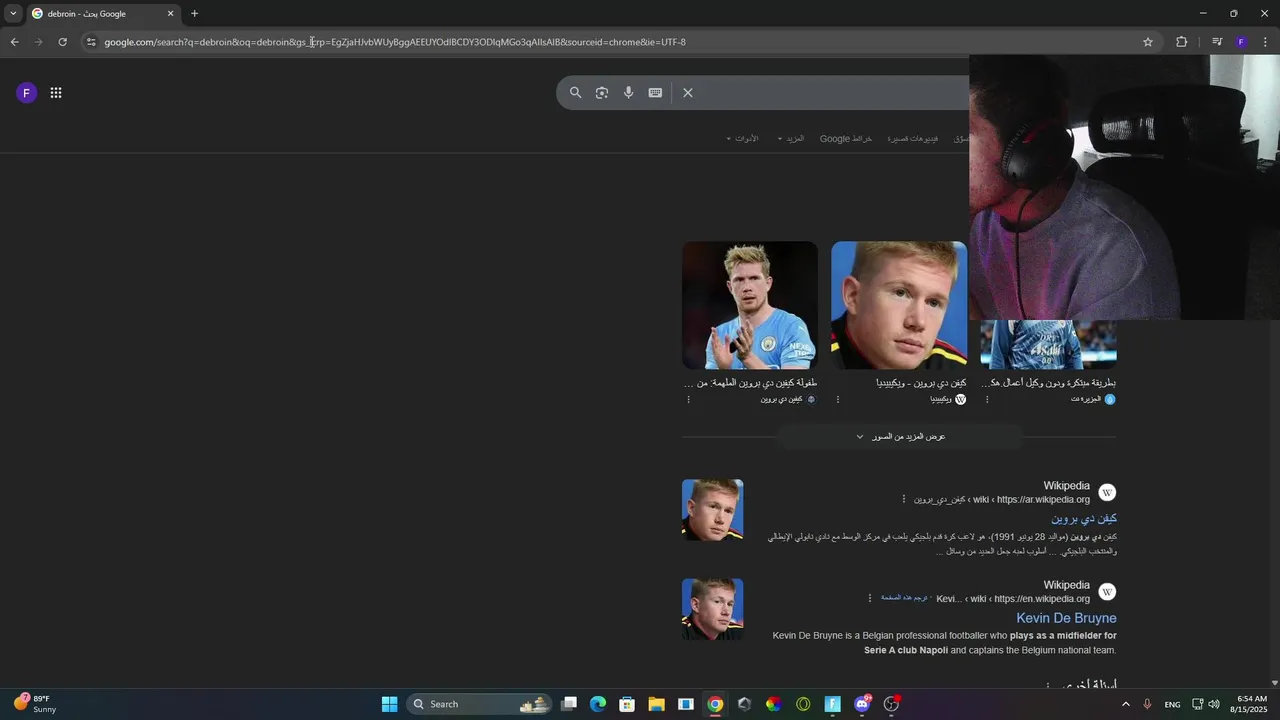Open more options for Arabic Wikipedia result
Viewport: 1280px width, 720px height.
(904, 499)
